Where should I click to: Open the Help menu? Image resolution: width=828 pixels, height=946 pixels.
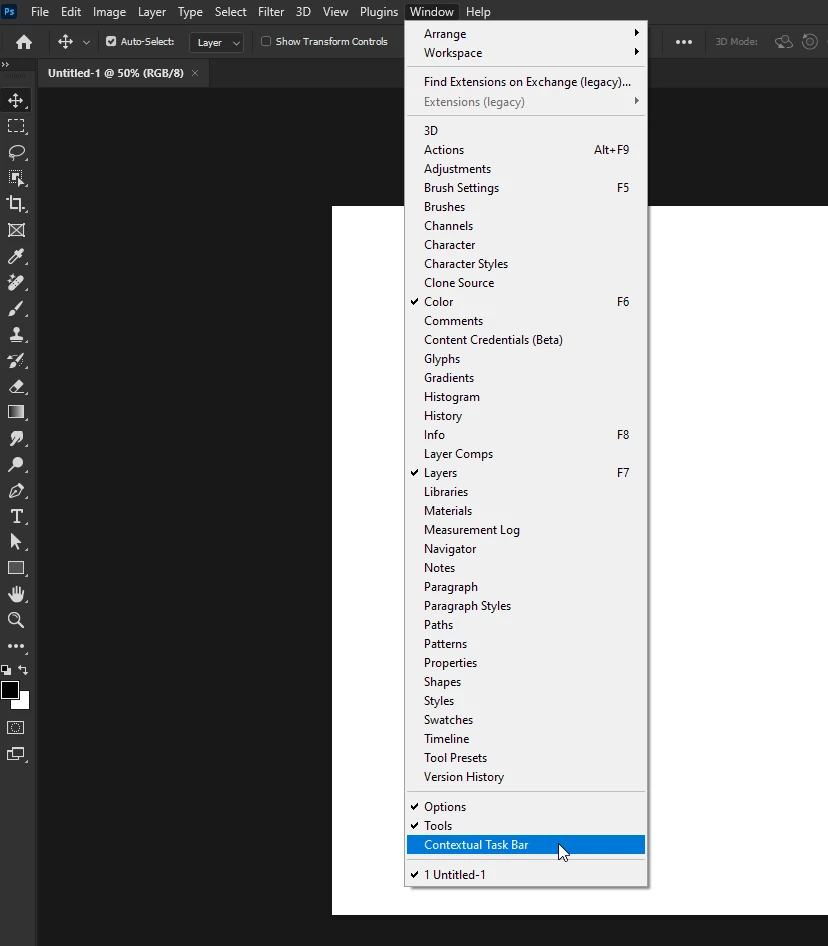point(478,12)
